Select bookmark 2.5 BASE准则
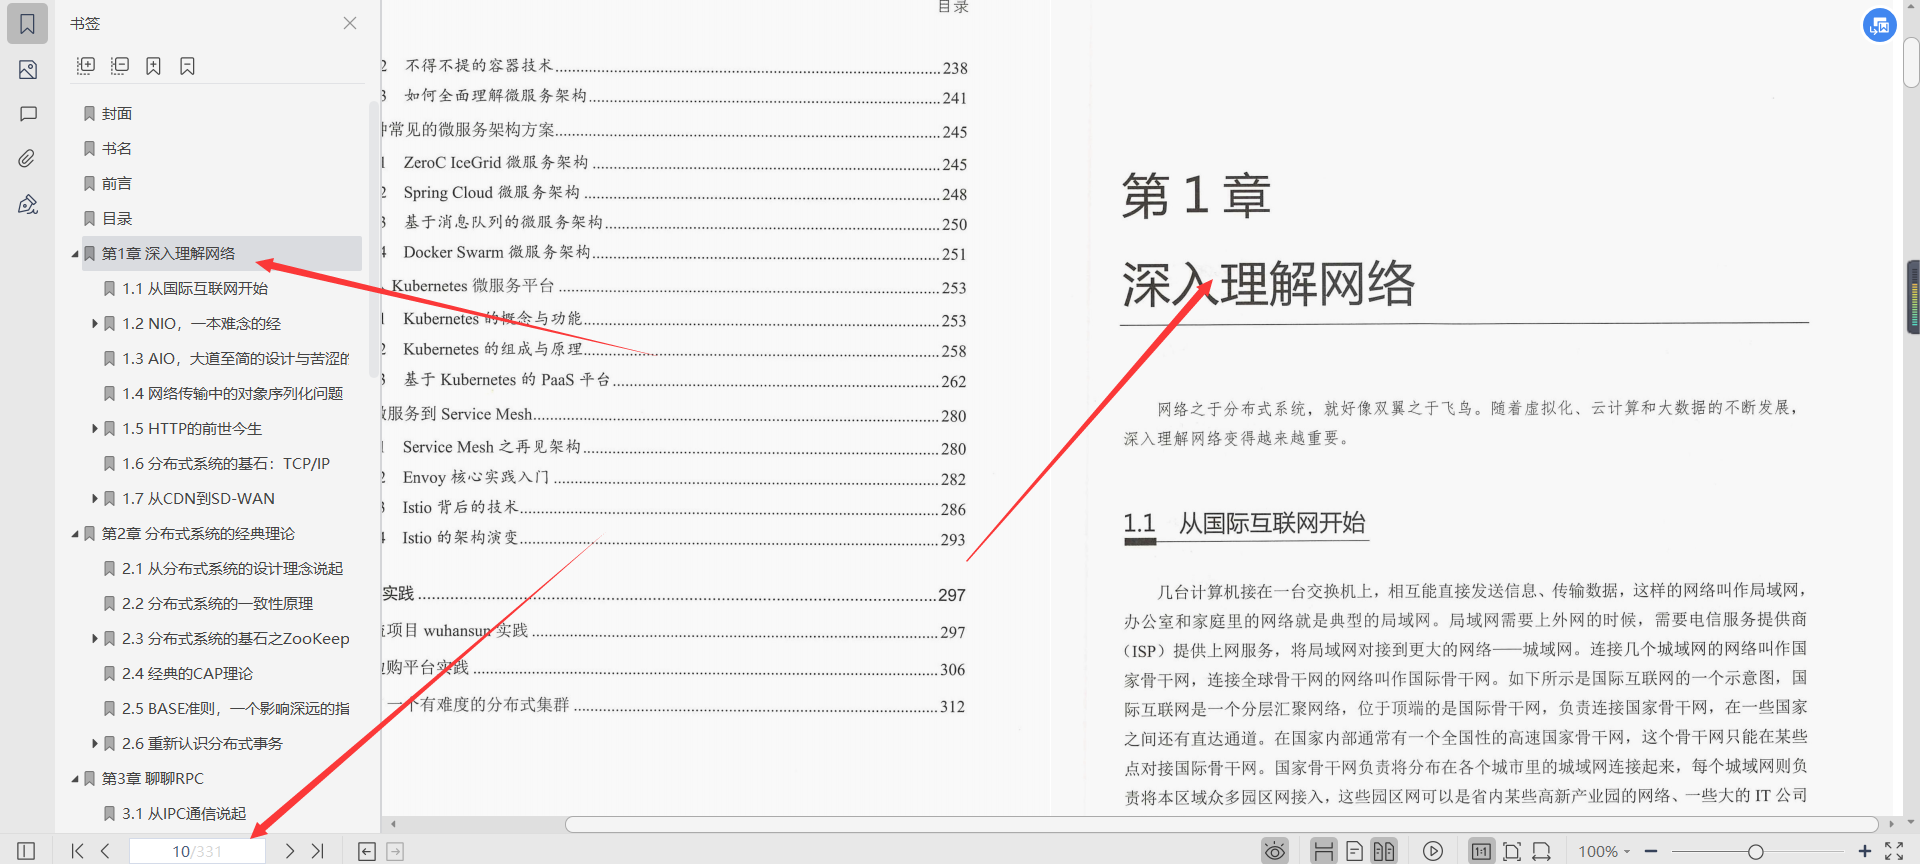This screenshot has width=1920, height=864. click(235, 709)
